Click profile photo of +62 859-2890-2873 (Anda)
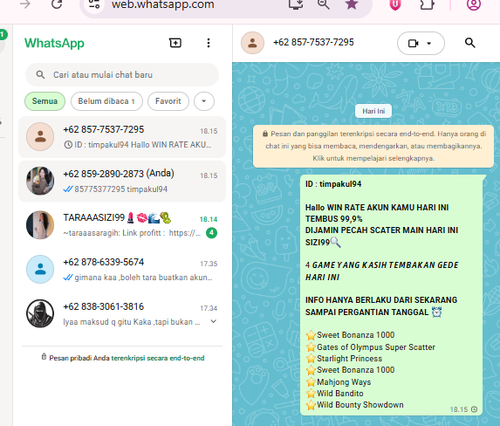 pos(40,181)
